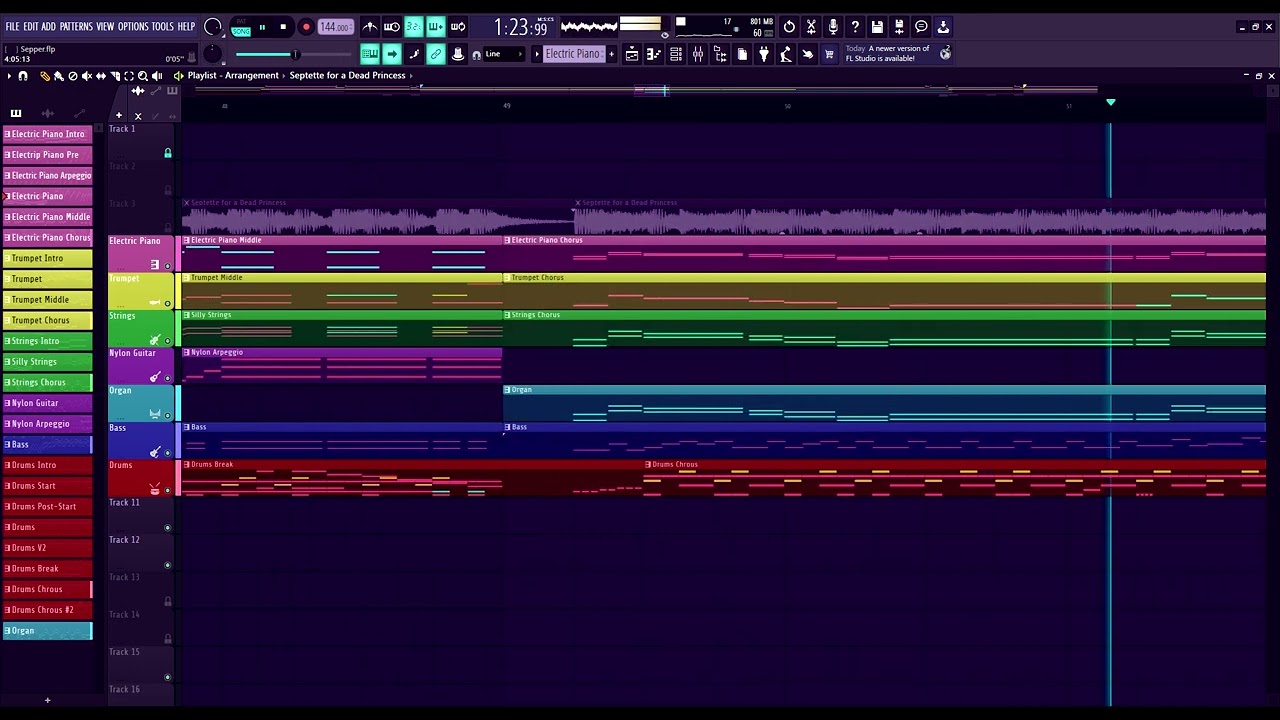Click the red record button
Viewport: 1280px width, 720px height.
tap(306, 28)
